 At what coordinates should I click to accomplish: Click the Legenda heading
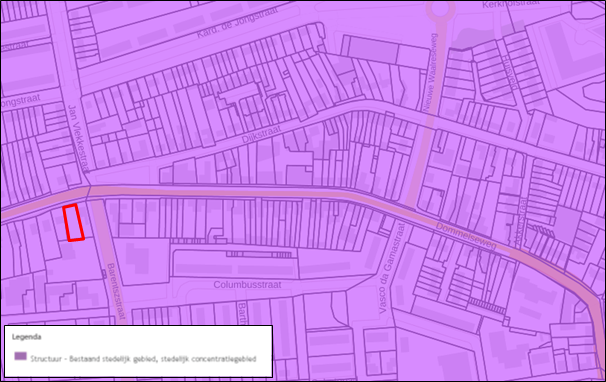coord(27,337)
